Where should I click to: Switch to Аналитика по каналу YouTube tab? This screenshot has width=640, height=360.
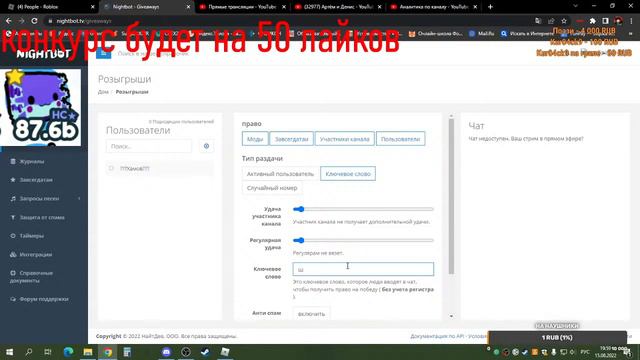(x=433, y=7)
